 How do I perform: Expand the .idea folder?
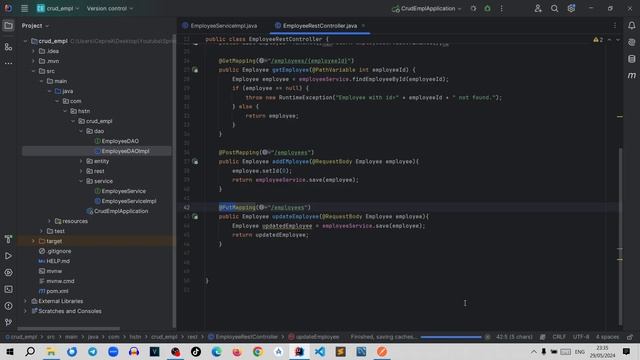pyautogui.click(x=33, y=51)
